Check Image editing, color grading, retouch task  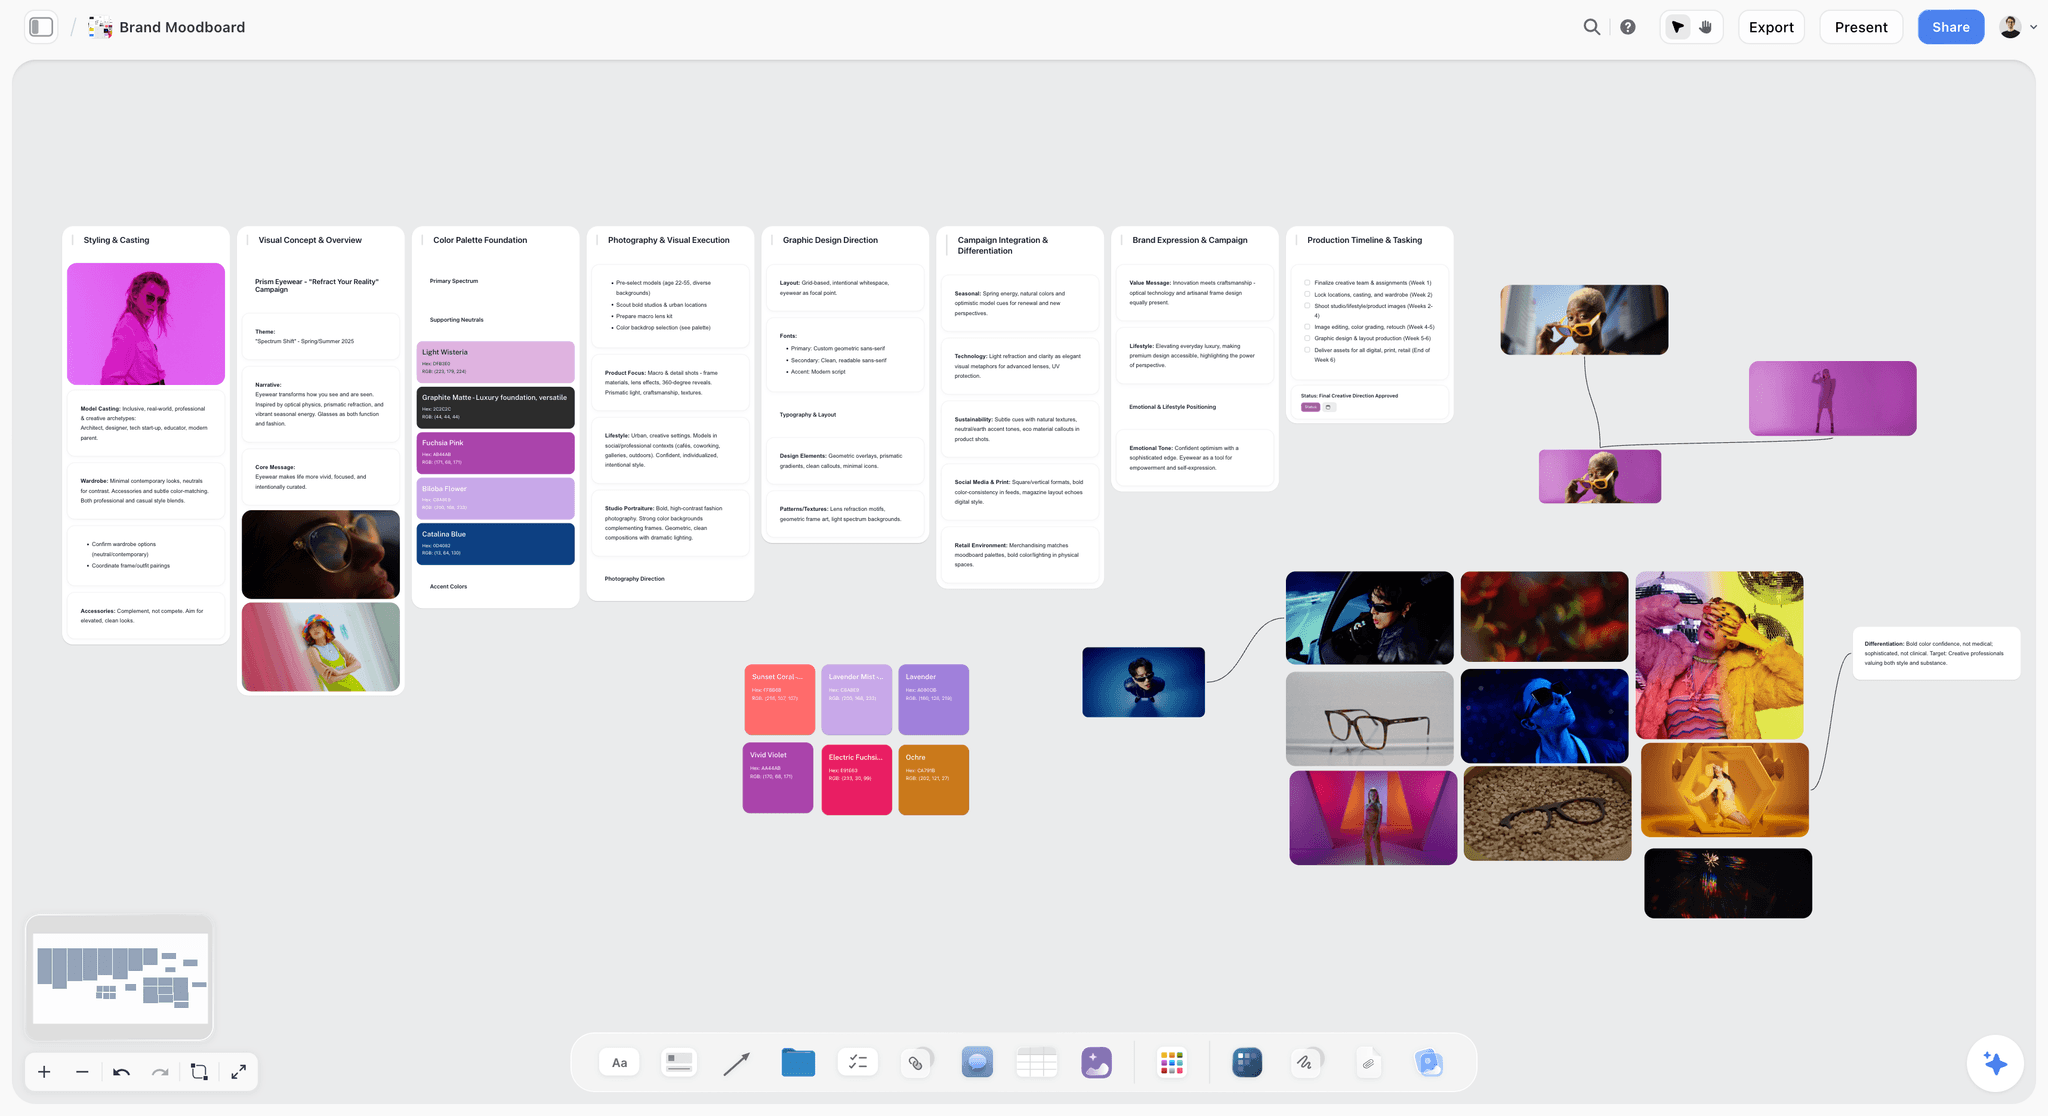coord(1307,327)
